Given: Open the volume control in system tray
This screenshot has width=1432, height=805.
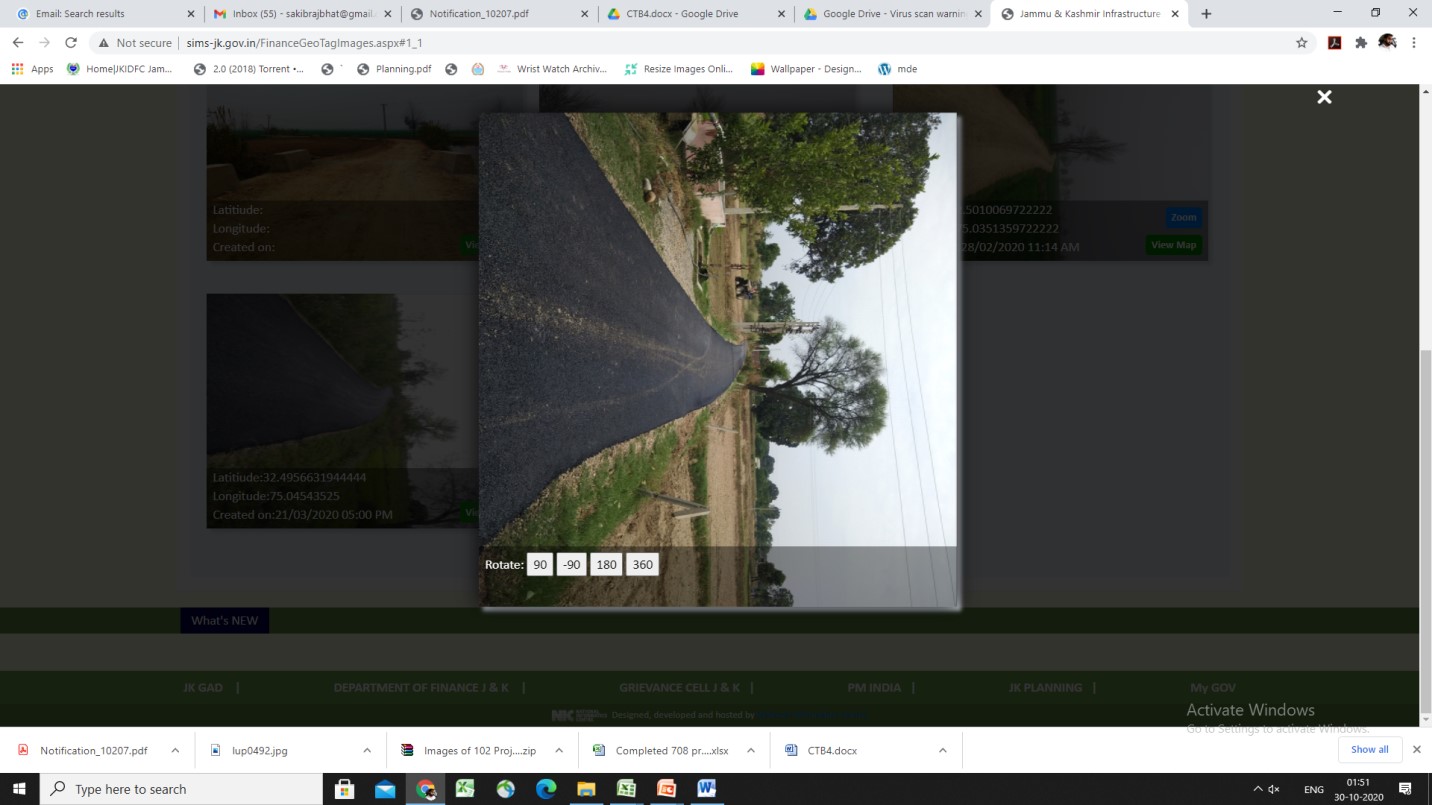Looking at the screenshot, I should point(1273,789).
